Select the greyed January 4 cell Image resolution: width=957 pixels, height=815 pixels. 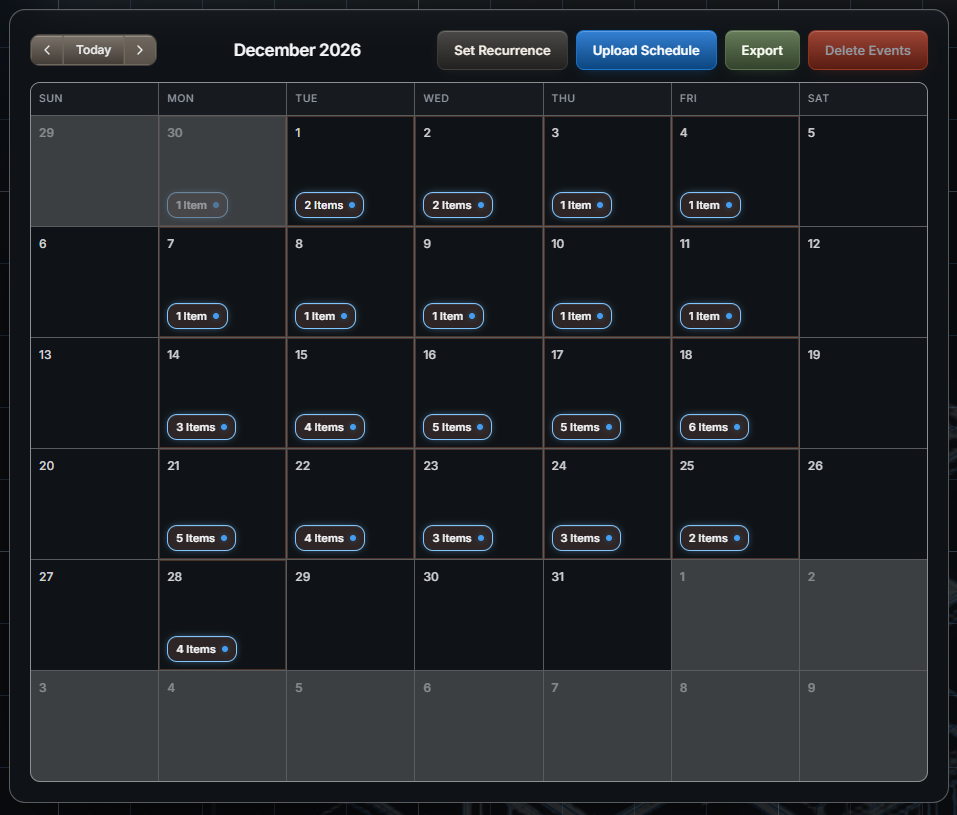pos(222,726)
